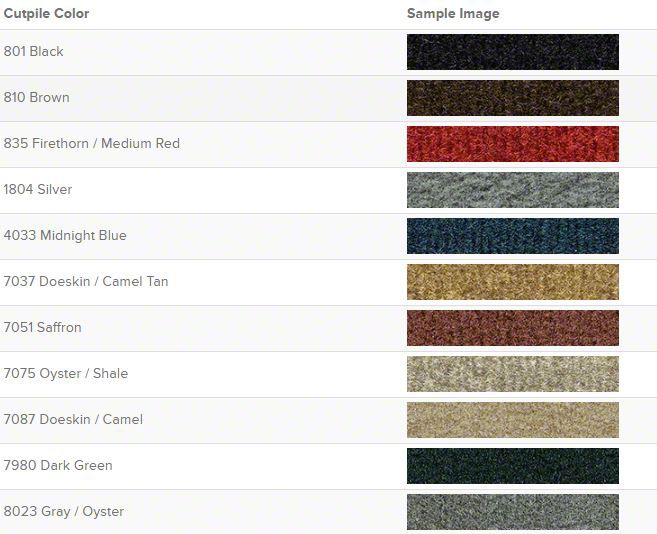Select the 801 Black text label
Image resolution: width=657 pixels, height=534 pixels.
click(x=34, y=52)
